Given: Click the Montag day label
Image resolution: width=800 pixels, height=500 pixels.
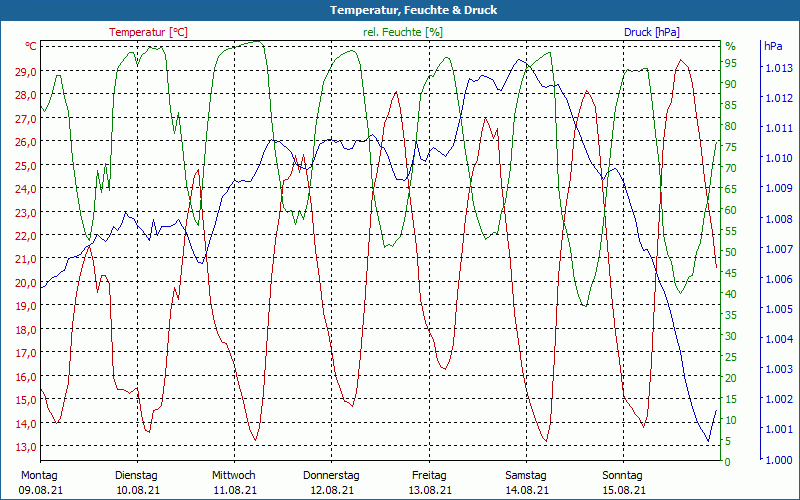Looking at the screenshot, I should pyautogui.click(x=39, y=476).
